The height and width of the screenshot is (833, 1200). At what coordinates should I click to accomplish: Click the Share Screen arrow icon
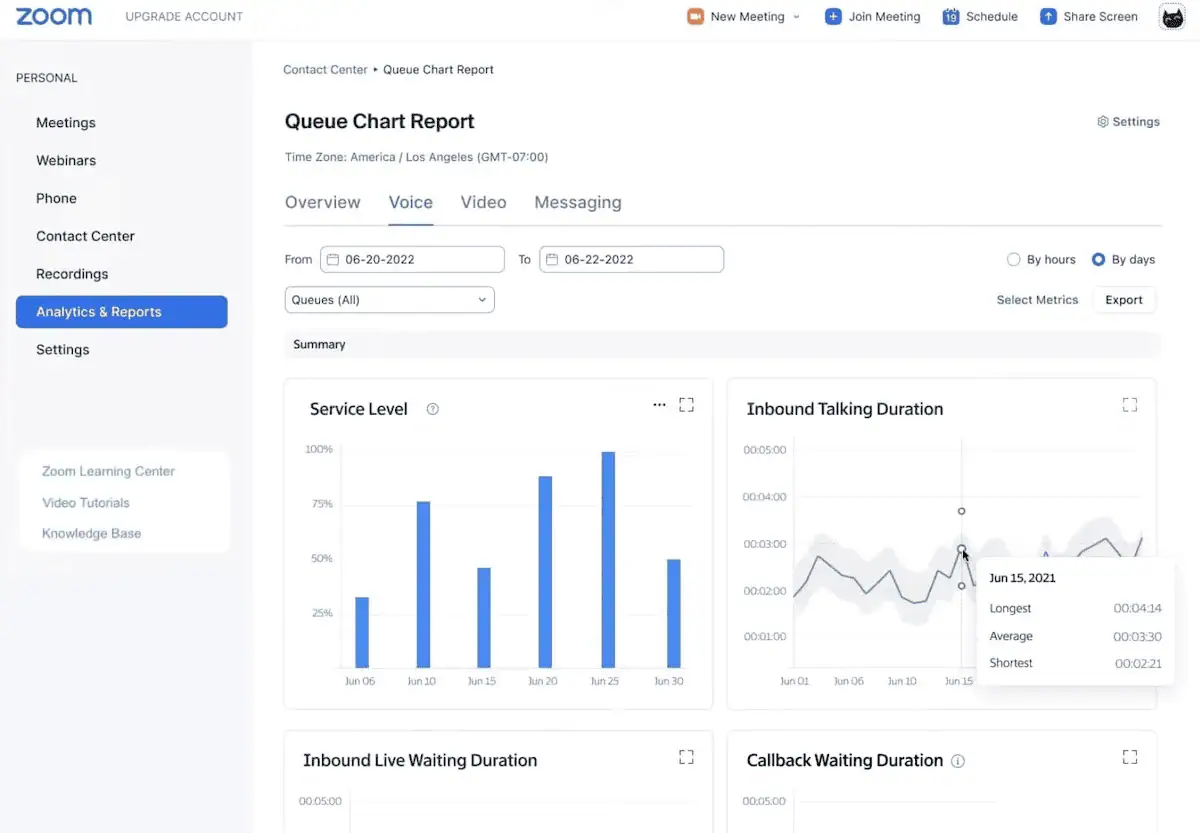[1048, 17]
